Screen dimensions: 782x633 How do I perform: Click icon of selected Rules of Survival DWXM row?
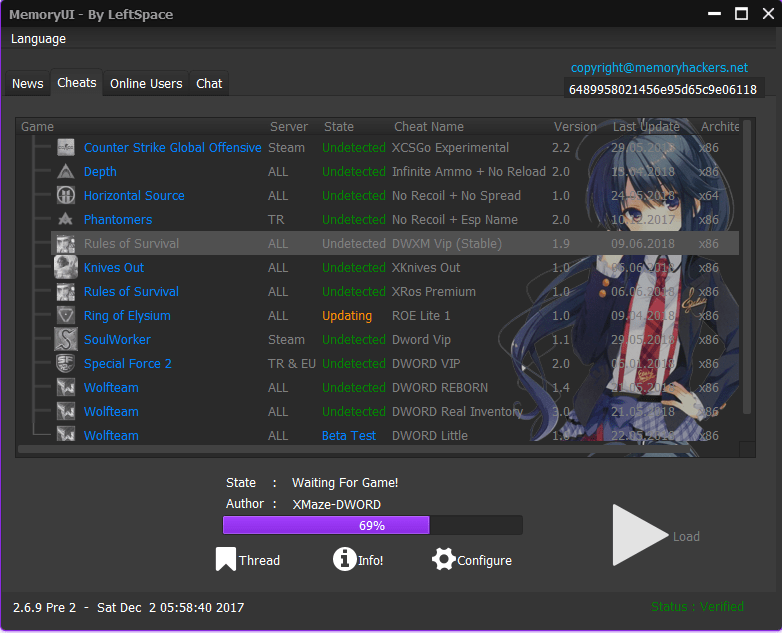tap(66, 243)
